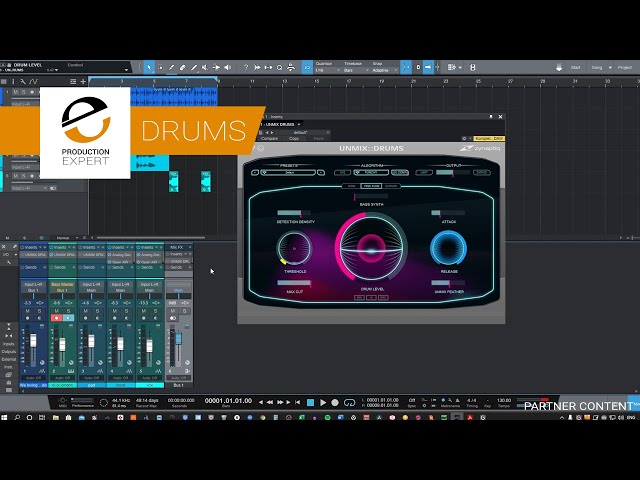Show Inputs in the mixer sidebar
The image size is (640, 480).
point(9,344)
